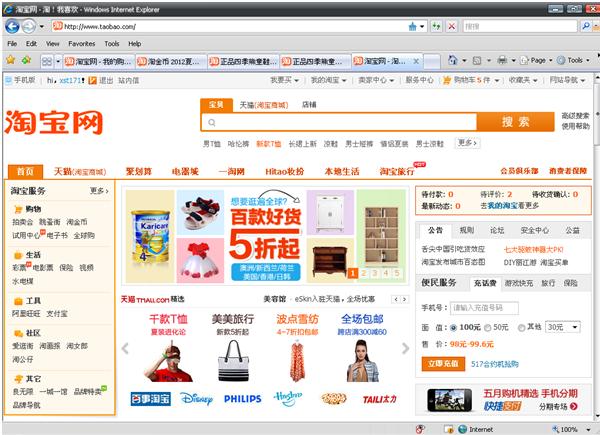The height and width of the screenshot is (435, 600).
Task: Switch to the 淘金币 2012夏 browser tab
Action: (x=171, y=61)
